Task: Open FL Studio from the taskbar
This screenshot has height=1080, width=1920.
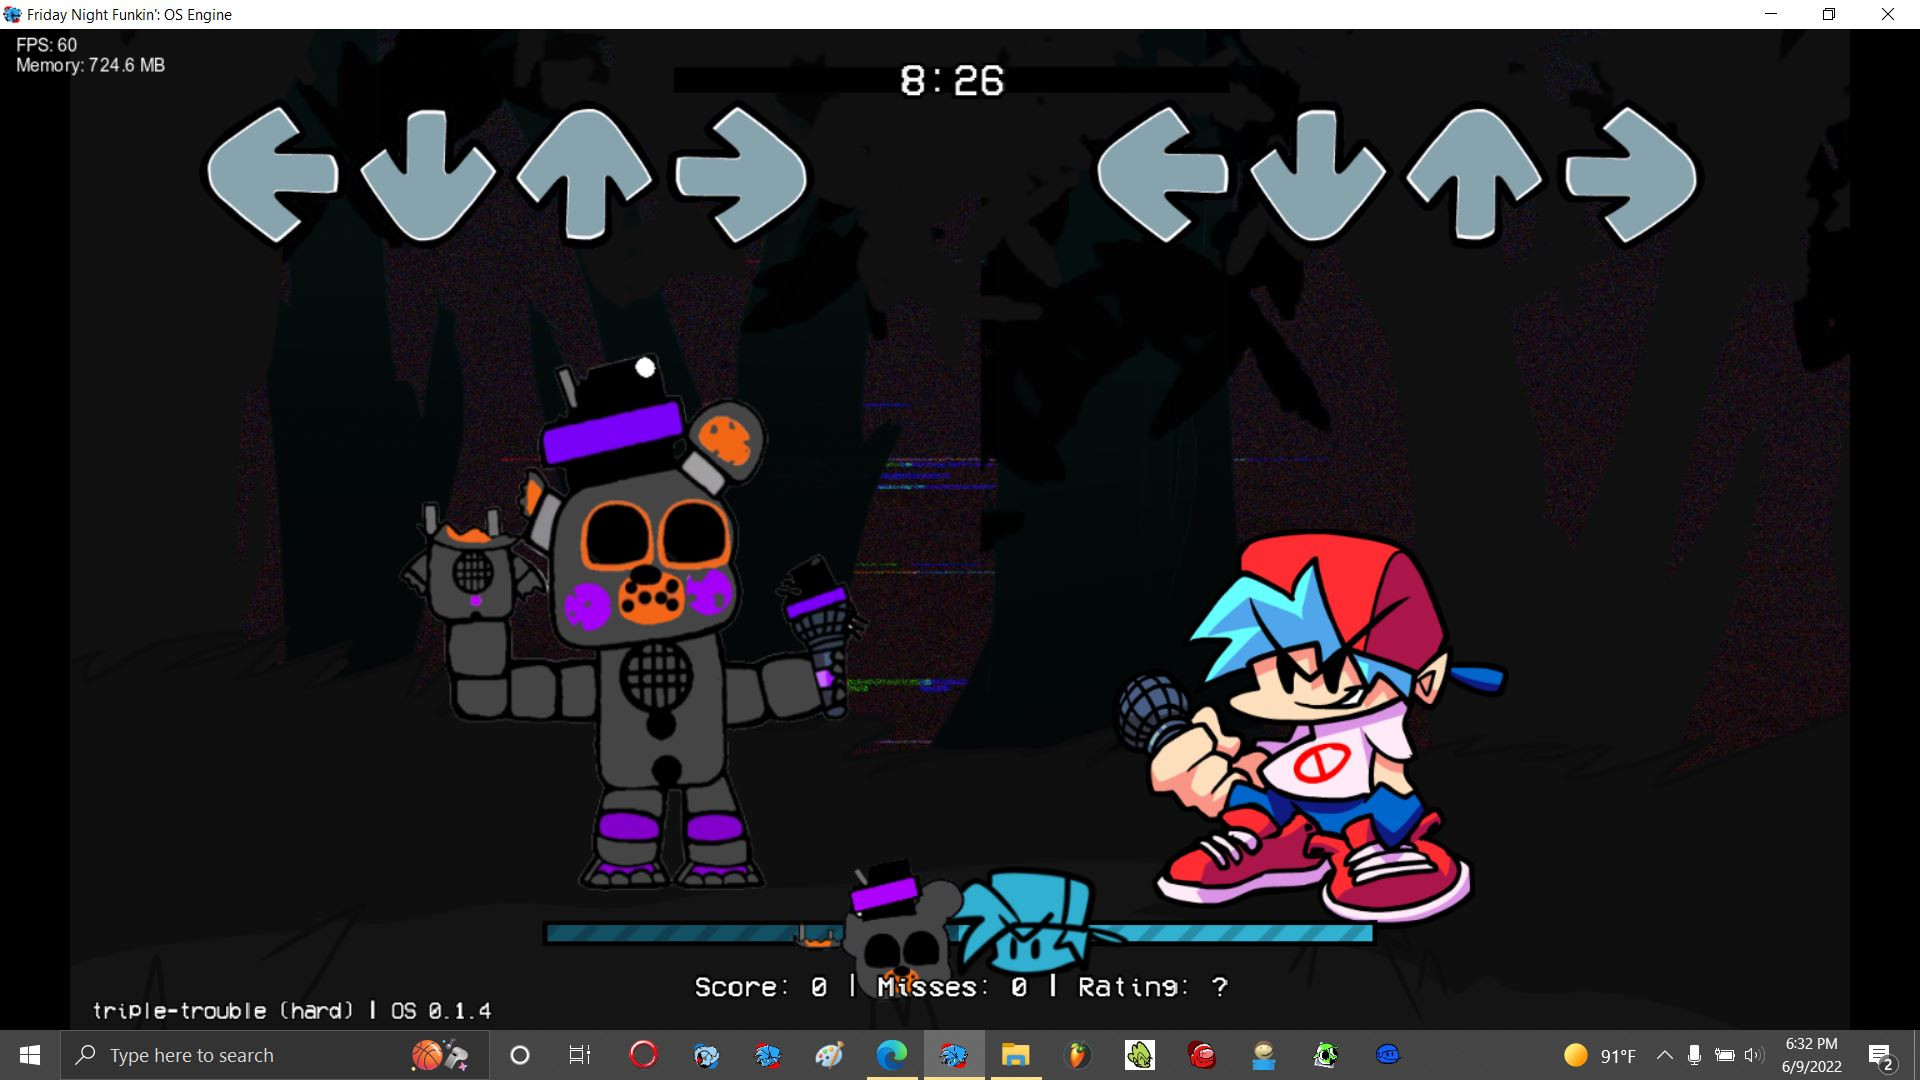Action: (x=1078, y=1055)
